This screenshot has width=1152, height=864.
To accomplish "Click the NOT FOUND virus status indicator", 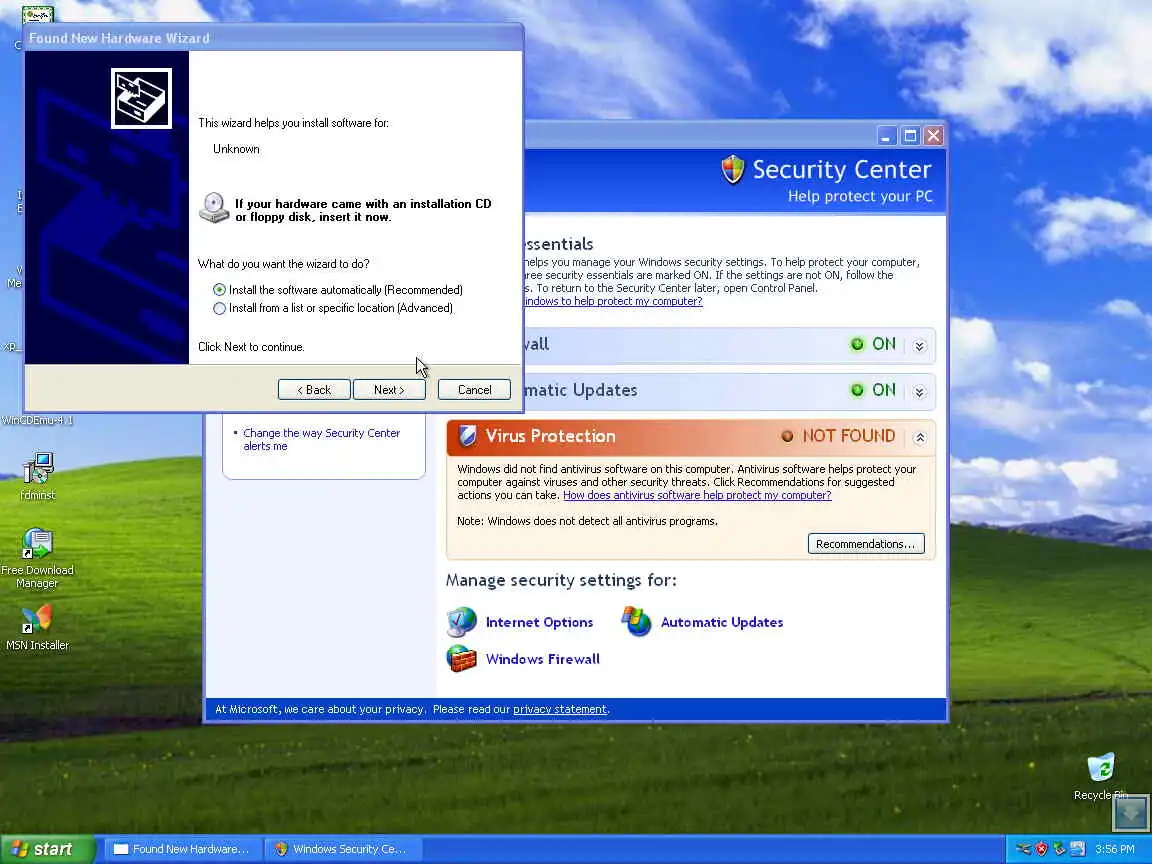I will pyautogui.click(x=838, y=436).
